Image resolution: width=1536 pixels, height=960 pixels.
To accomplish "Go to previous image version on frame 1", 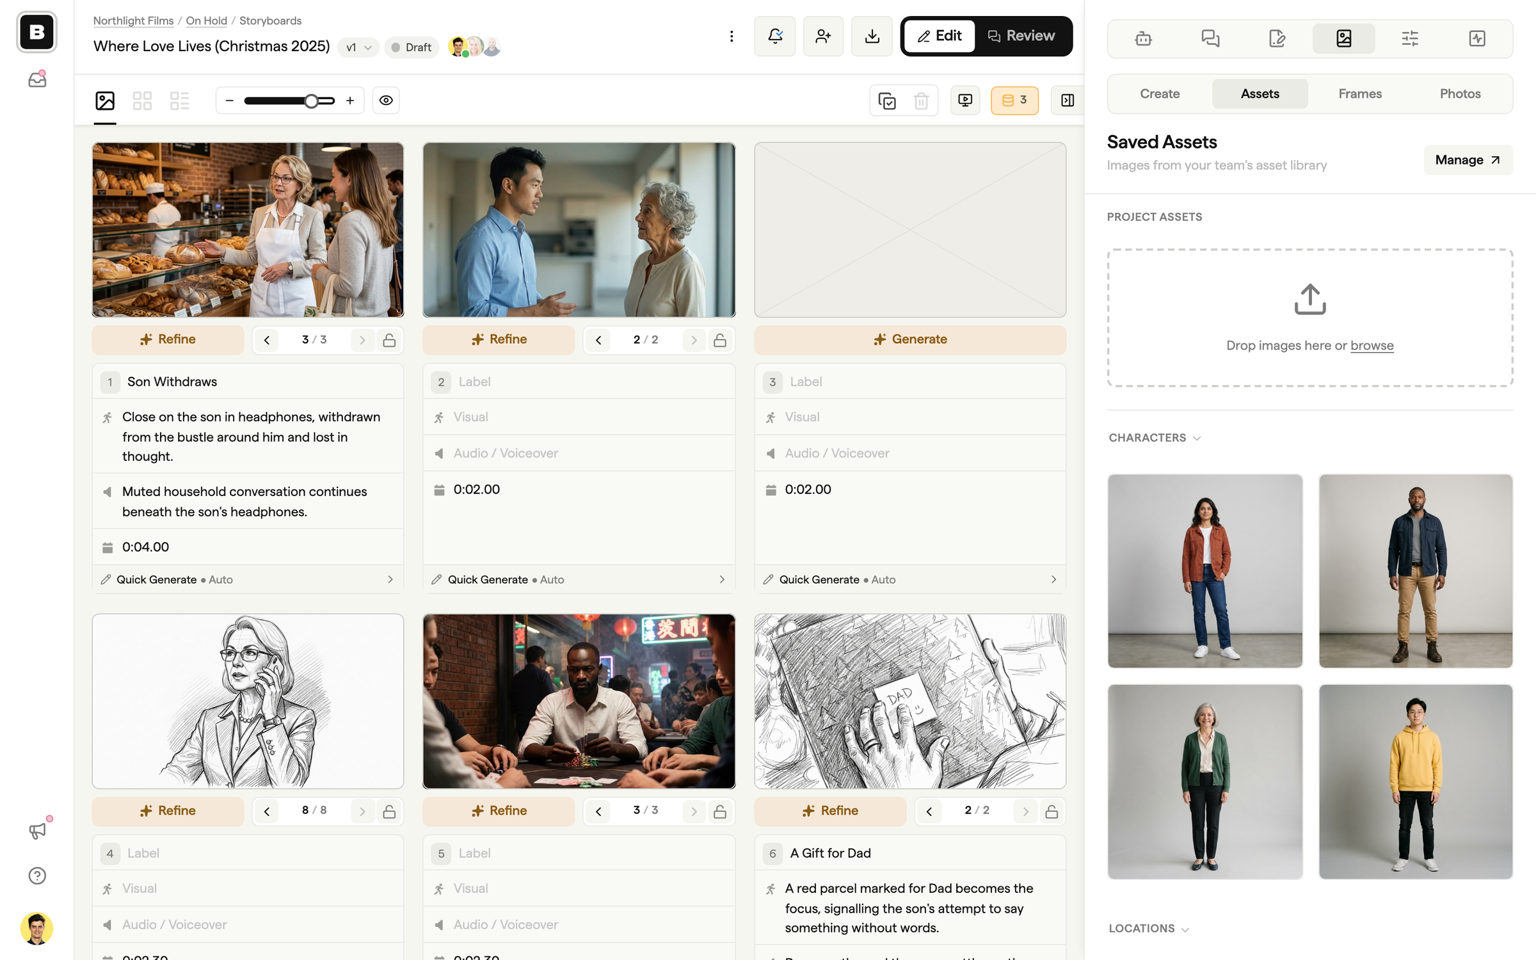I will coord(267,340).
